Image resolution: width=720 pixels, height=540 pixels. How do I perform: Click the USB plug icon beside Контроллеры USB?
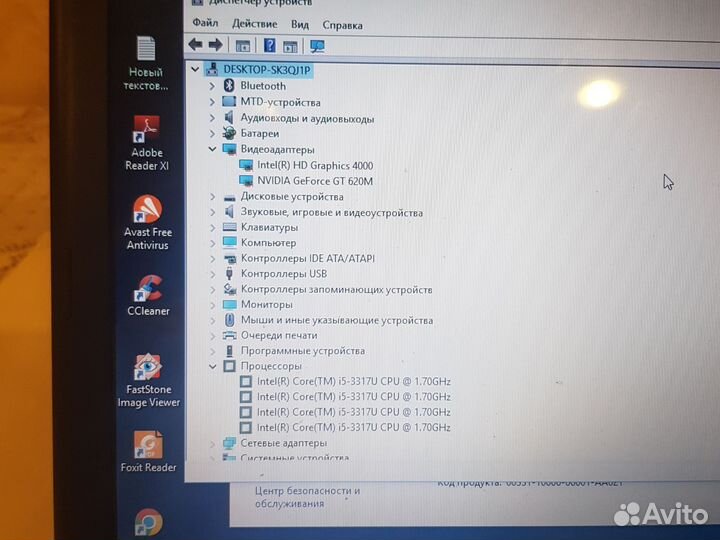click(230, 274)
